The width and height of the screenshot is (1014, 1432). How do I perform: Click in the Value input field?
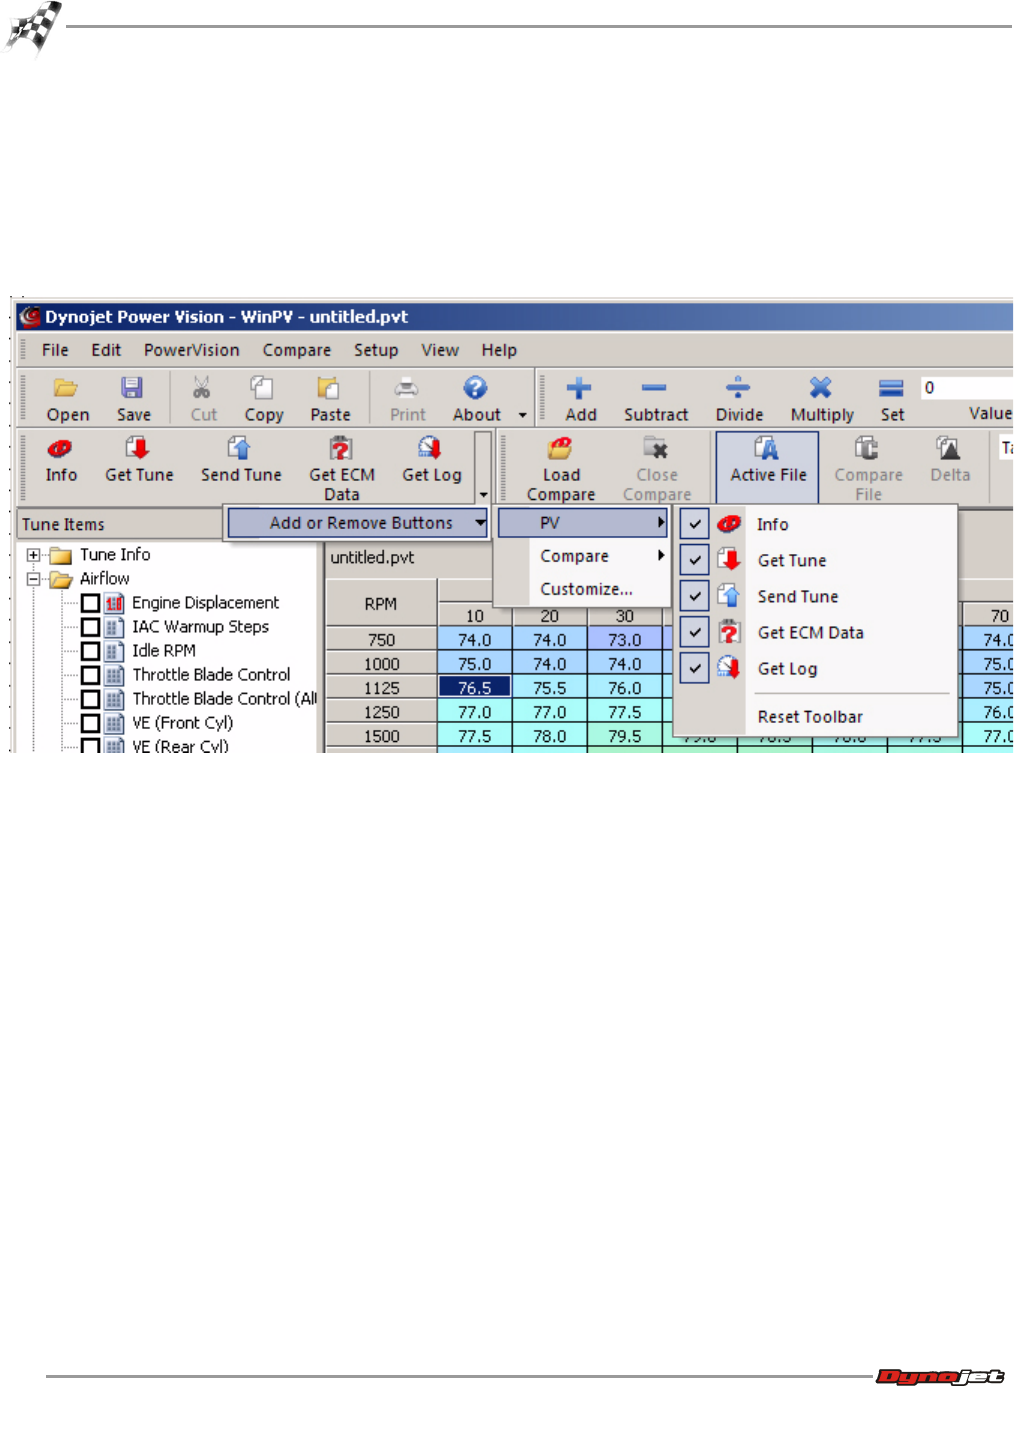tap(966, 388)
